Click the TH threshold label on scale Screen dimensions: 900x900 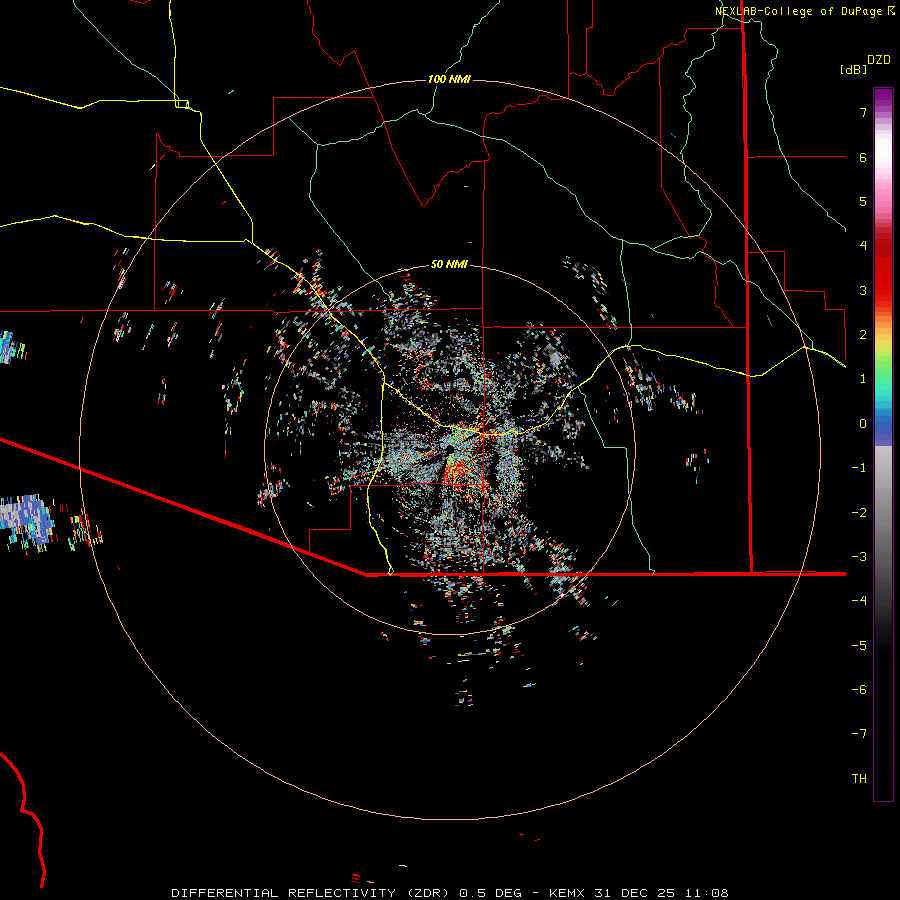[x=859, y=779]
